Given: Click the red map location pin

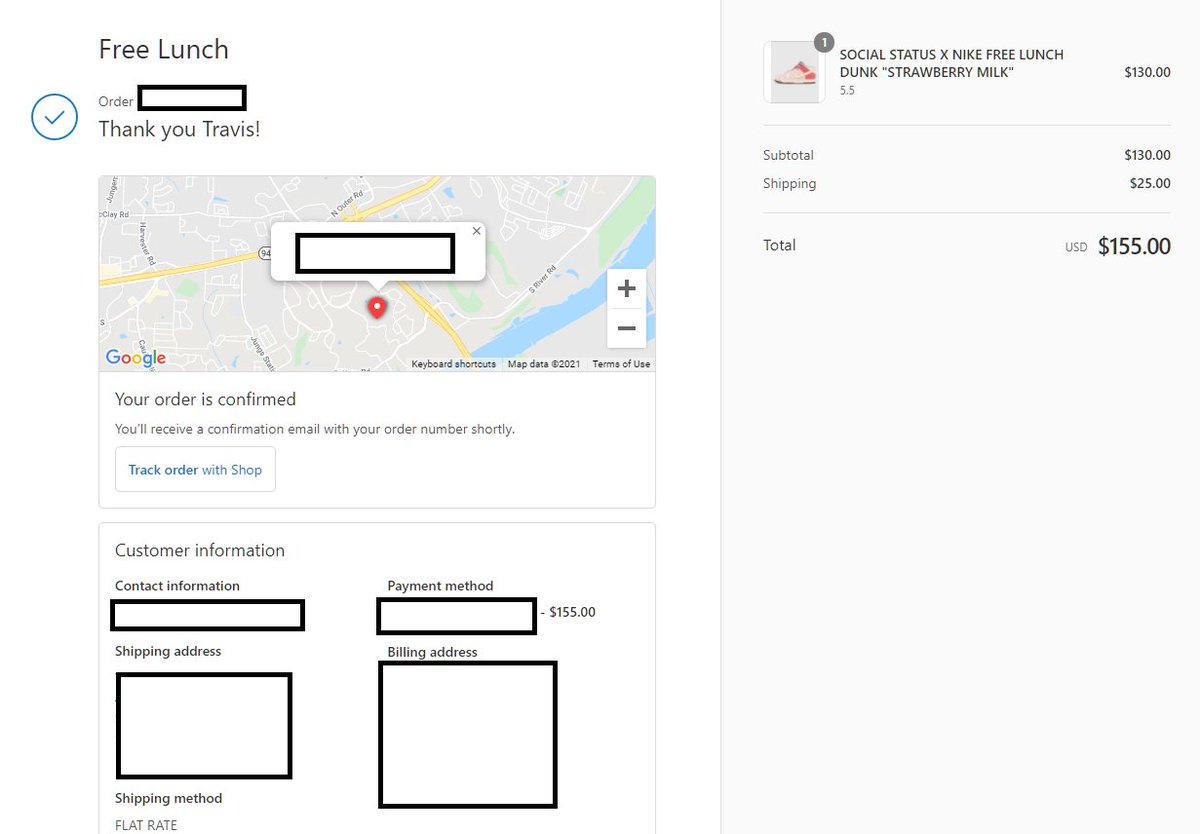Looking at the screenshot, I should point(377,308).
